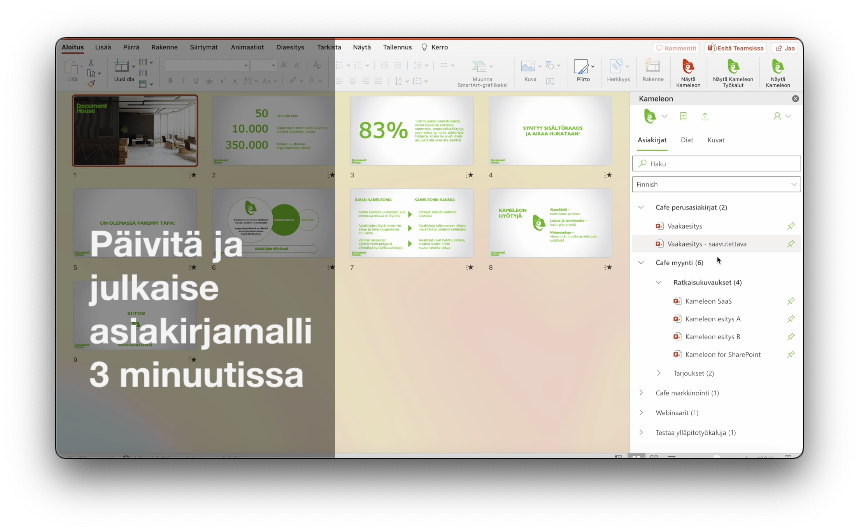The width and height of the screenshot is (859, 532).
Task: Pin the Kameleon esitys A presentation
Action: tap(791, 319)
